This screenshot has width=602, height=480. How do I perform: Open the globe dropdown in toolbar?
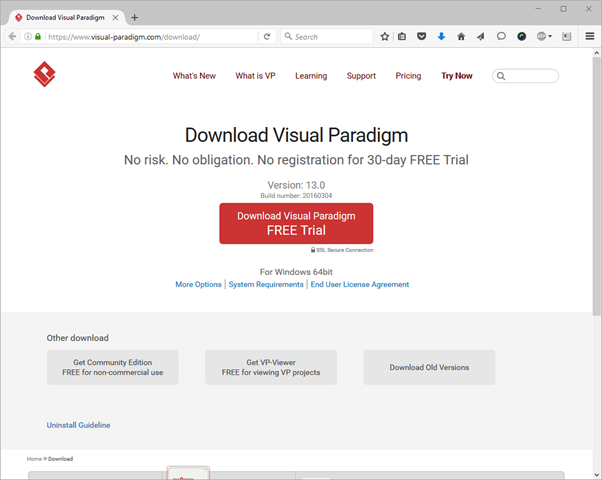pyautogui.click(x=544, y=36)
